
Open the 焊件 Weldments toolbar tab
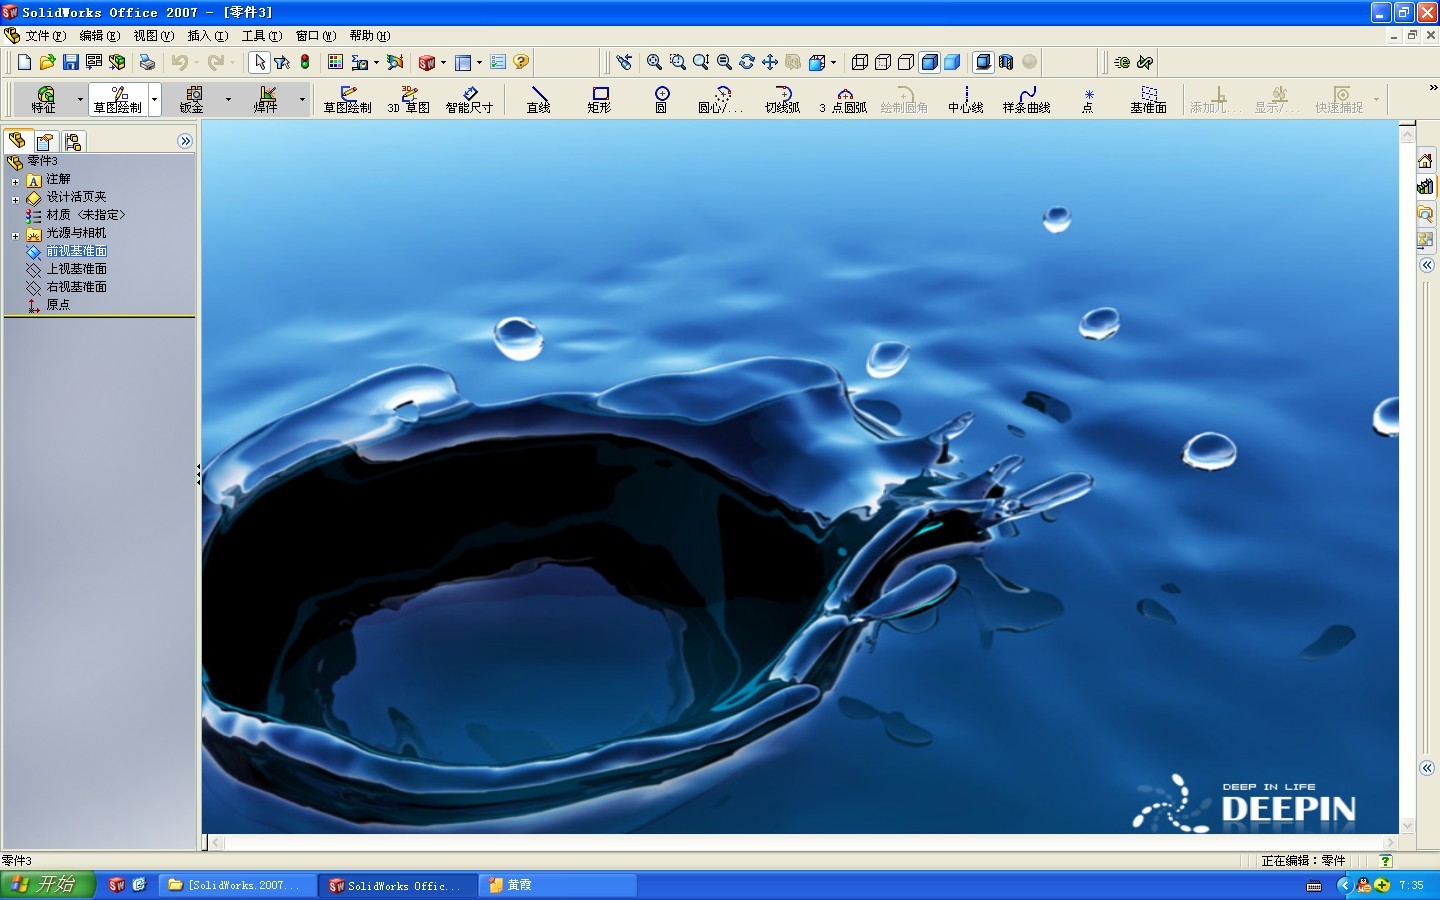[x=265, y=99]
